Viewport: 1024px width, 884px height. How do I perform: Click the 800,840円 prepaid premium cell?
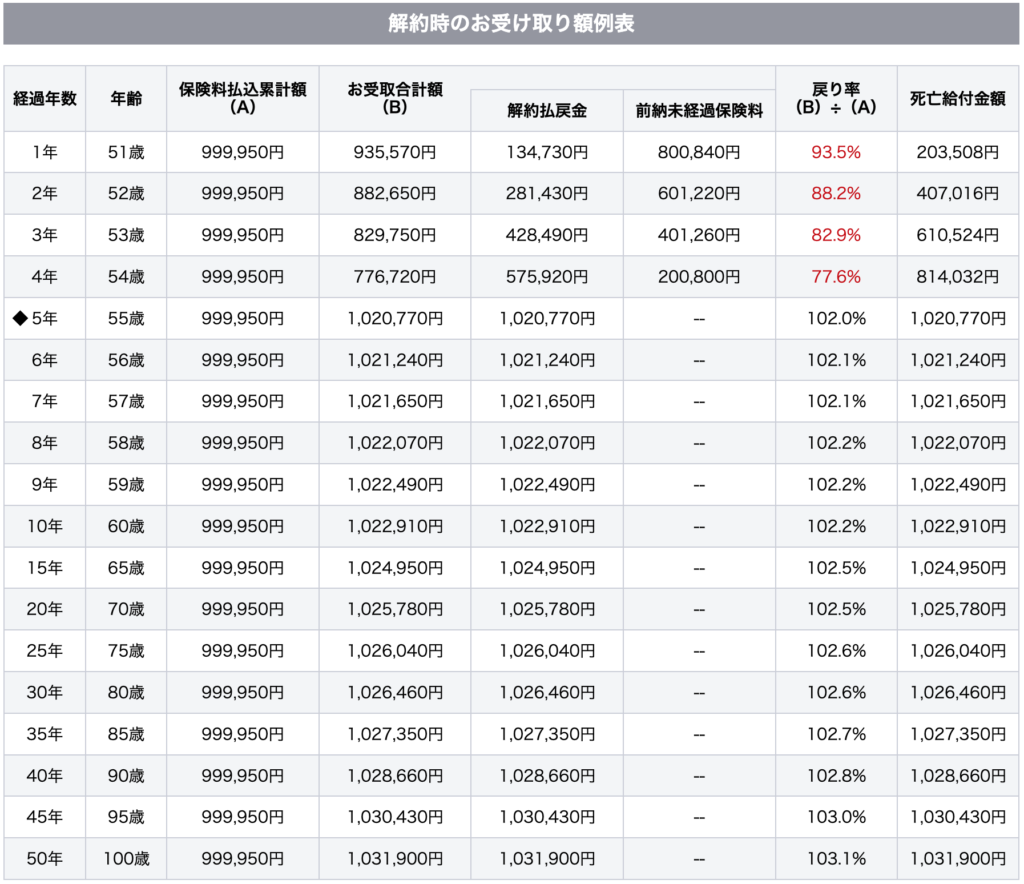tap(699, 152)
